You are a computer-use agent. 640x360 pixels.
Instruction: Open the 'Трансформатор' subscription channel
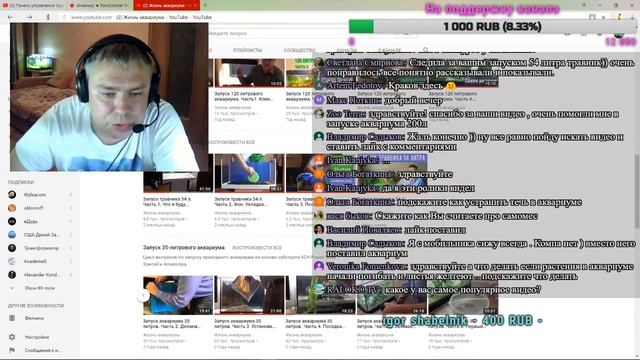pos(40,248)
